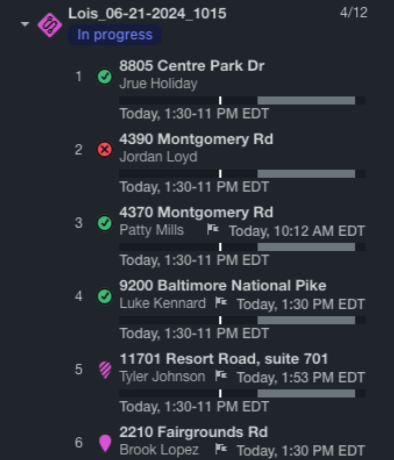Screen dimensions: 394x460
Task: Click time window bar under Jrue Holiday
Action: (242, 100)
